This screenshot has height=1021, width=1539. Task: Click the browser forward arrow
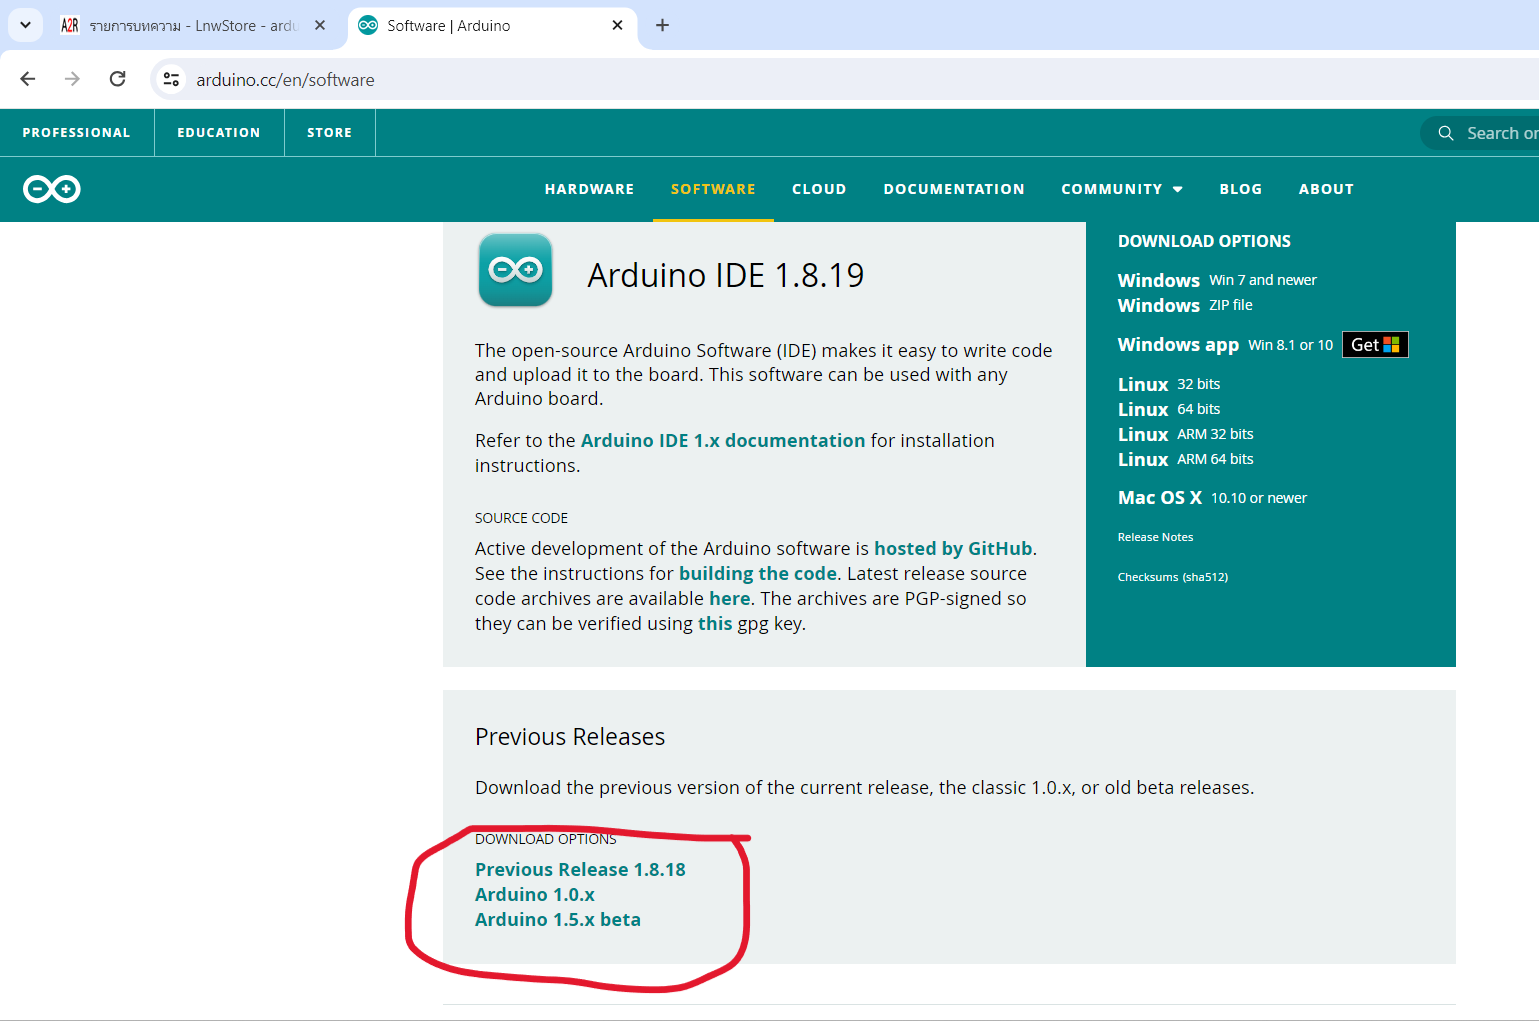pyautogui.click(x=72, y=79)
